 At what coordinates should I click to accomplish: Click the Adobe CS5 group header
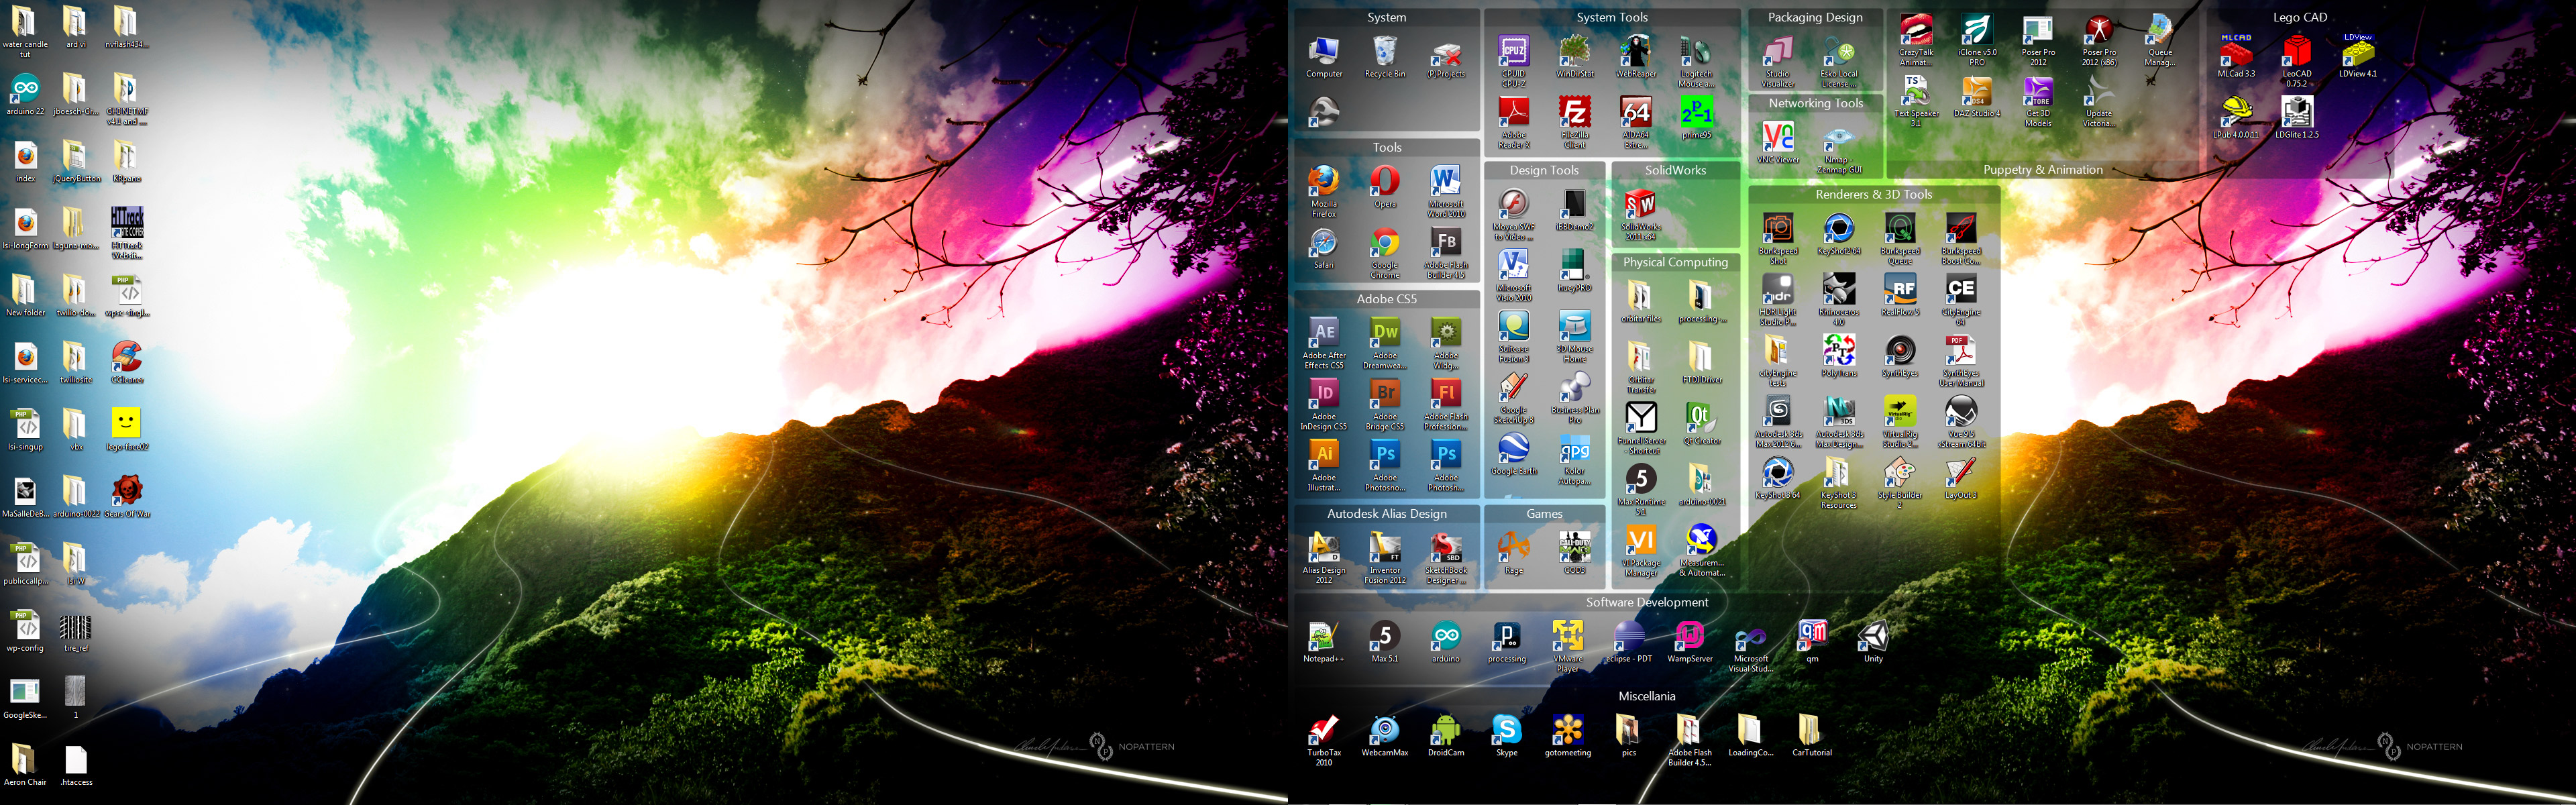(1386, 299)
